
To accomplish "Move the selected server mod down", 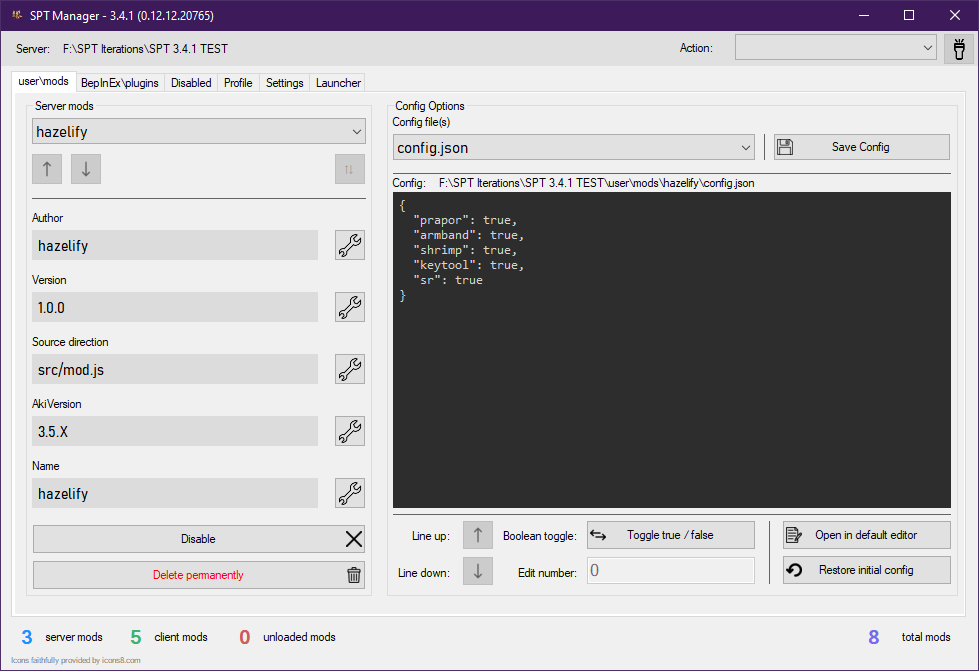I will 86,169.
